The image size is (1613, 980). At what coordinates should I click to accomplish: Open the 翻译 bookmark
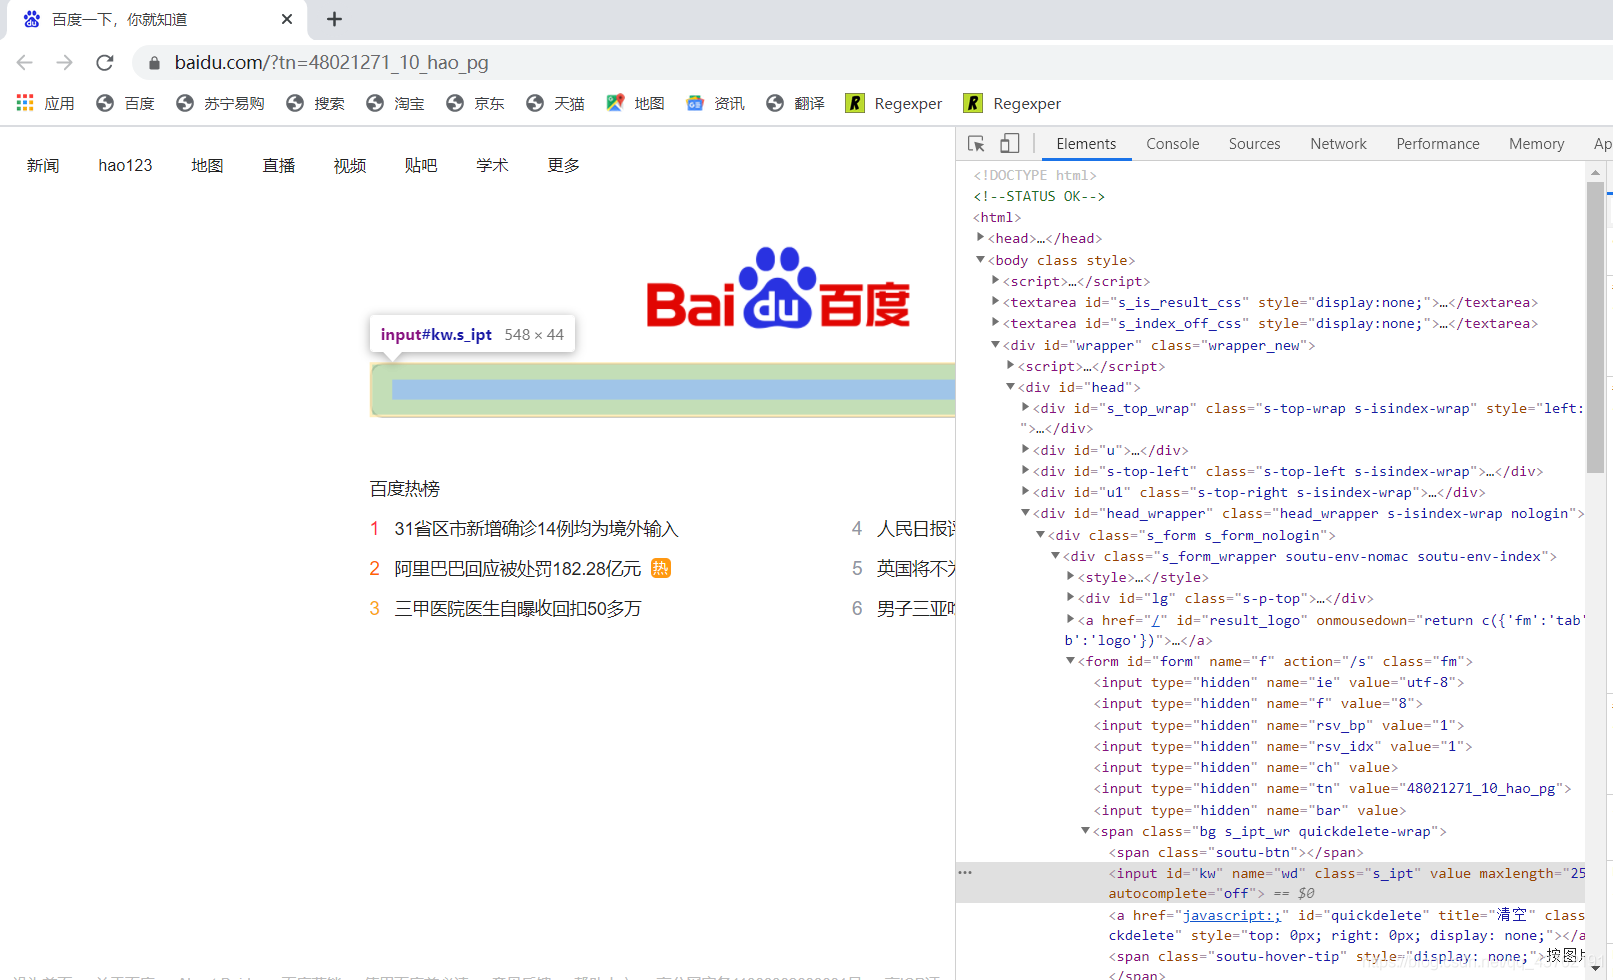(x=795, y=103)
